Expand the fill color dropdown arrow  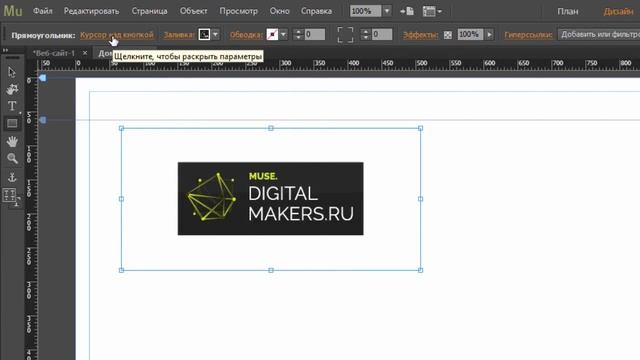click(216, 35)
